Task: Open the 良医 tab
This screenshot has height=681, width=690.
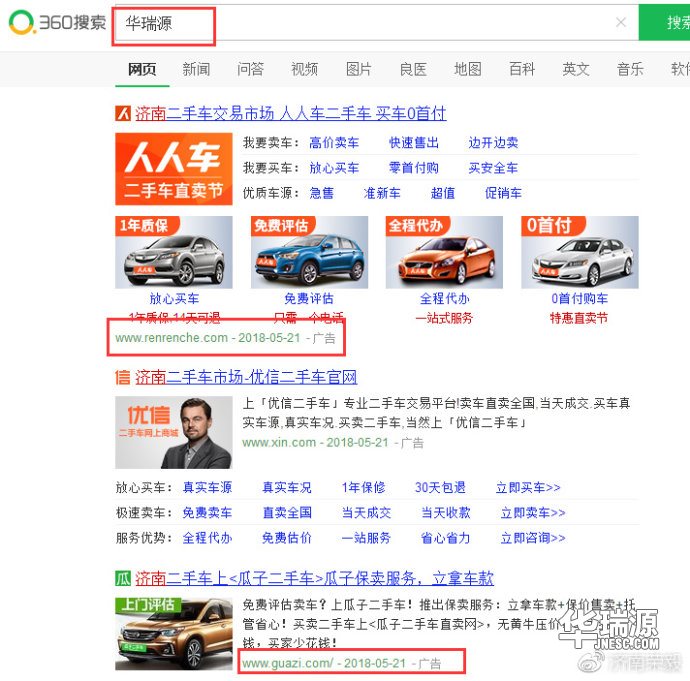Action: [x=413, y=69]
